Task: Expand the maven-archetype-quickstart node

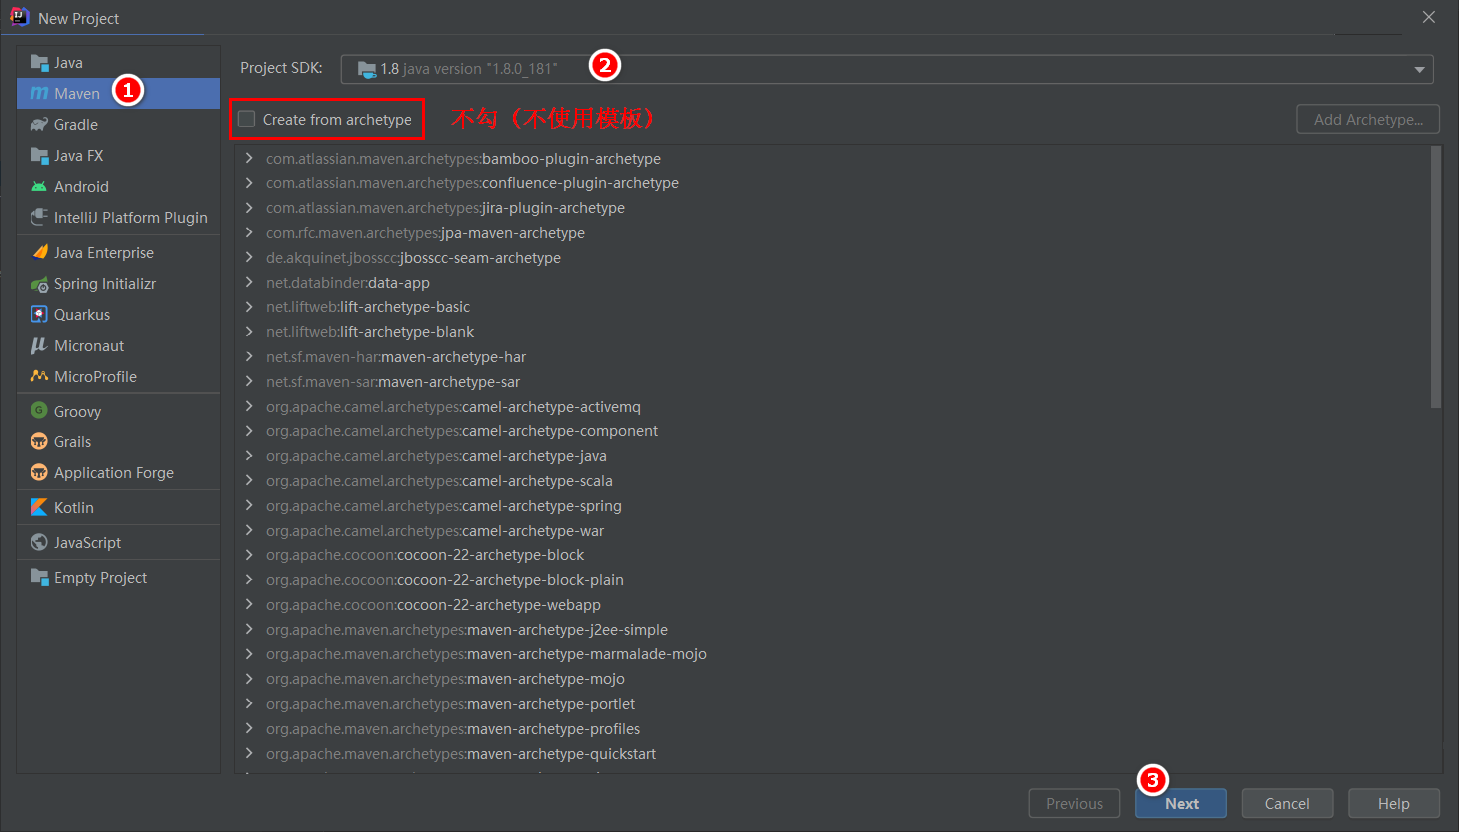Action: tap(249, 754)
